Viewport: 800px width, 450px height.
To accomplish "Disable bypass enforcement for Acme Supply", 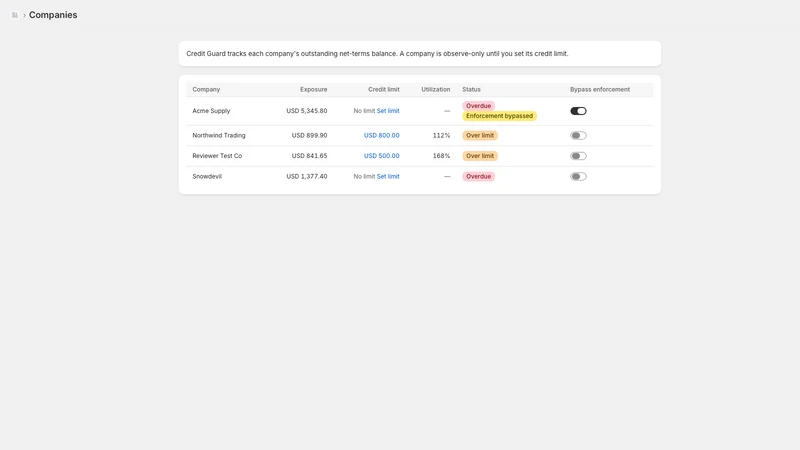I will [578, 111].
